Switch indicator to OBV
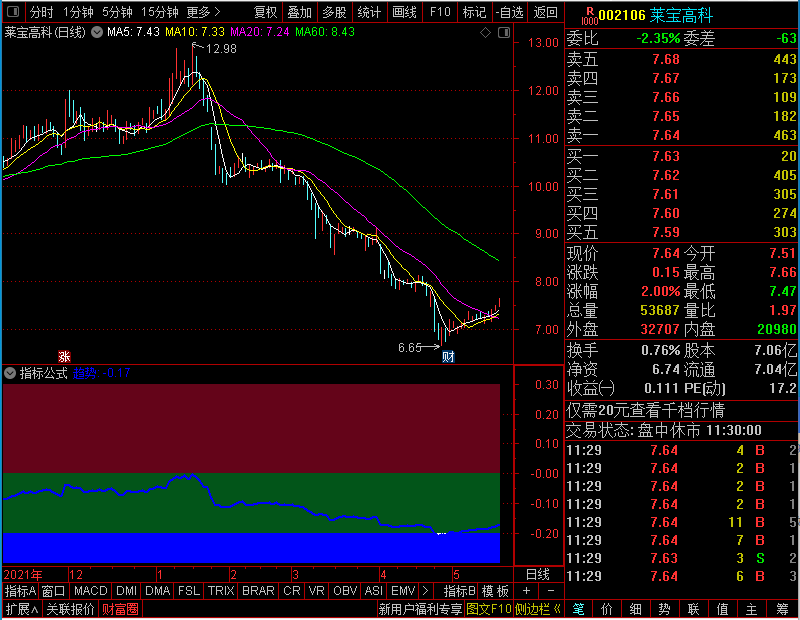The height and width of the screenshot is (620, 800). click(x=345, y=591)
